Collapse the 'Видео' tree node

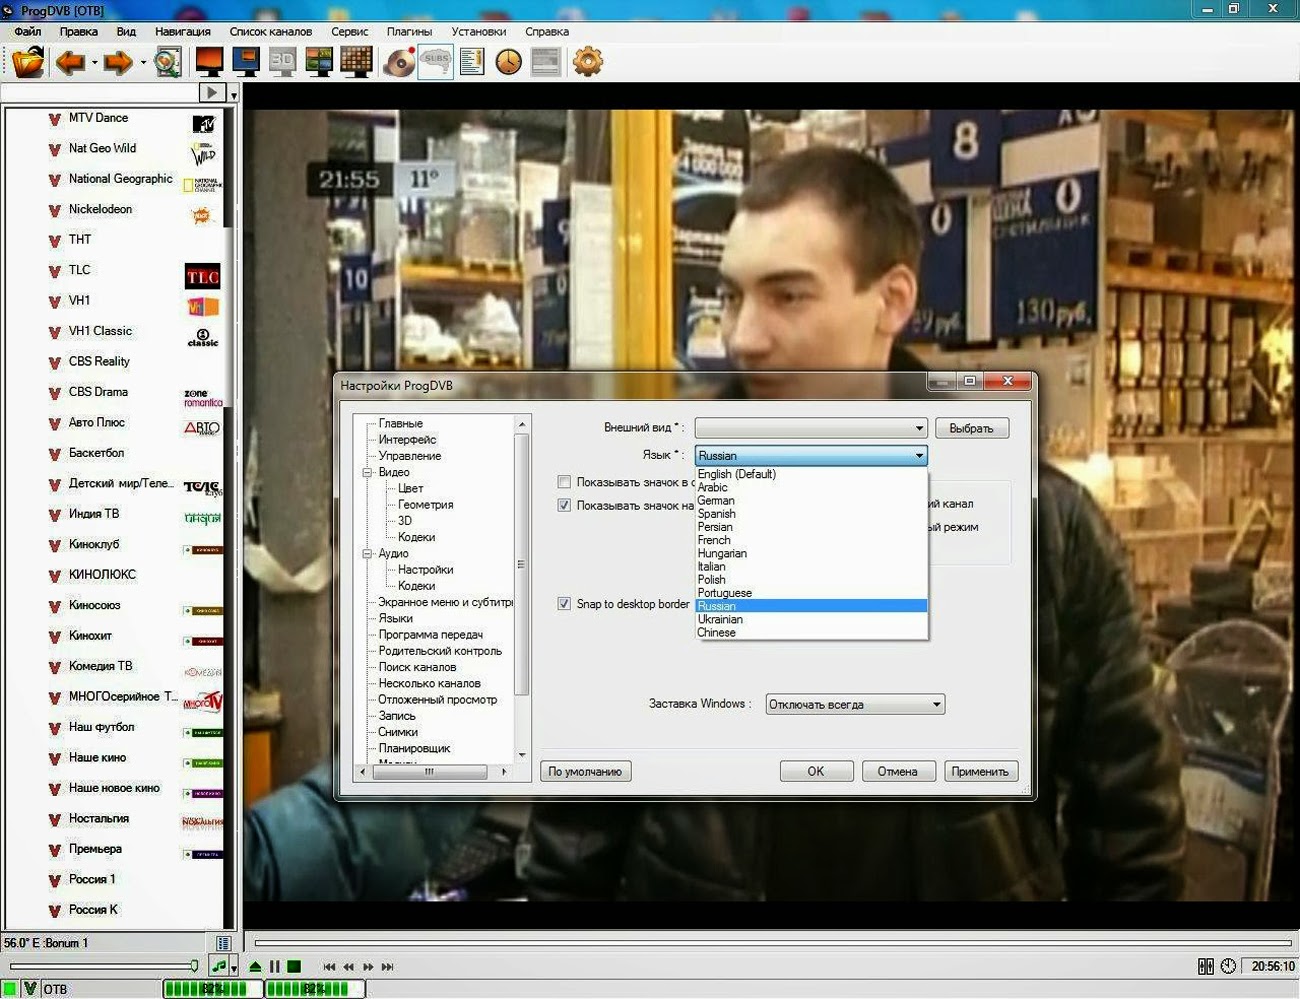(x=367, y=472)
